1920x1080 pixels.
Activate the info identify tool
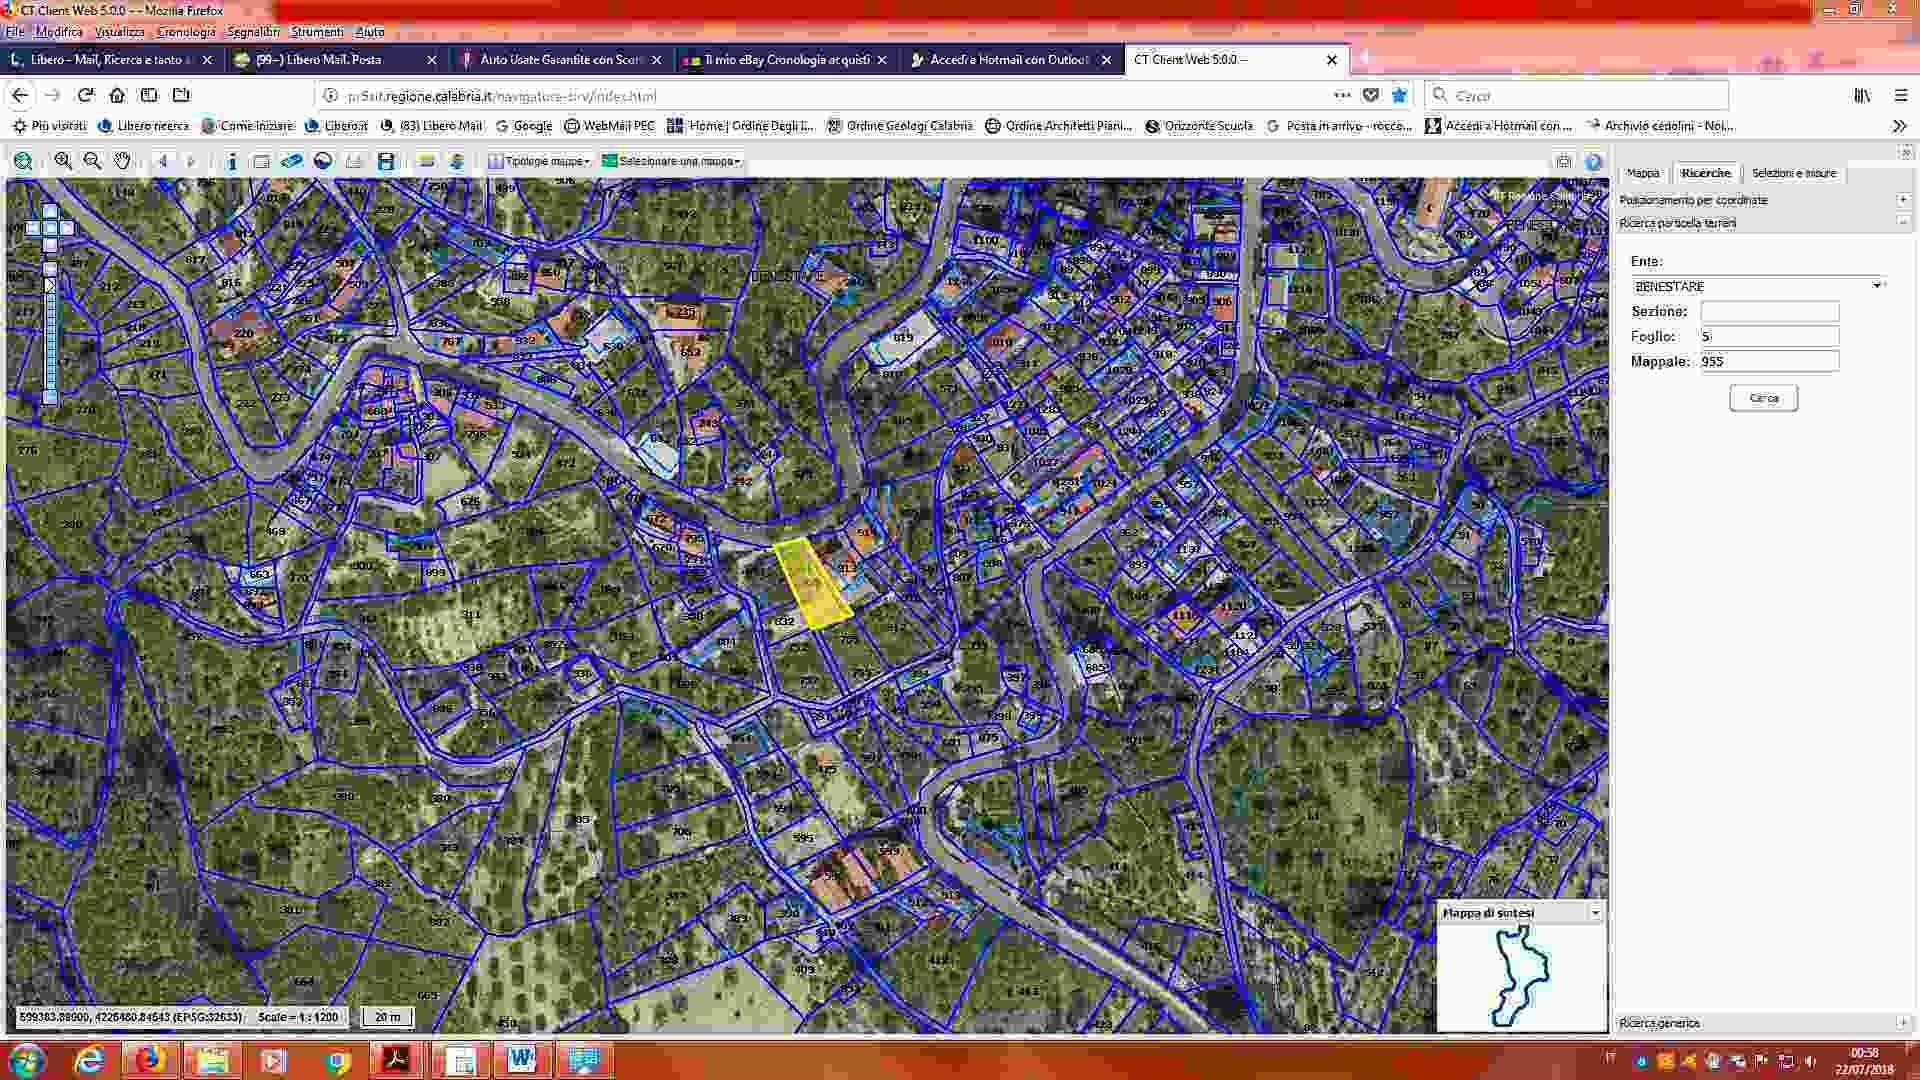(232, 161)
